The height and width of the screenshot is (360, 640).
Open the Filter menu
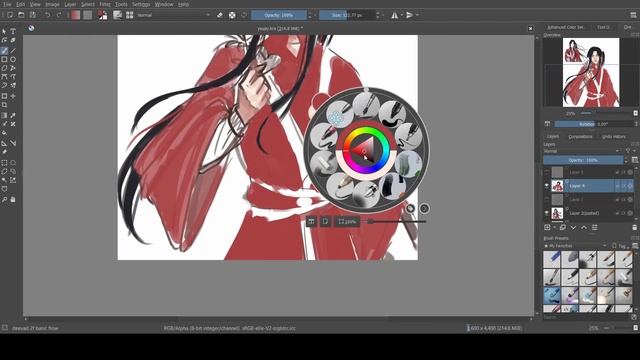(105, 4)
